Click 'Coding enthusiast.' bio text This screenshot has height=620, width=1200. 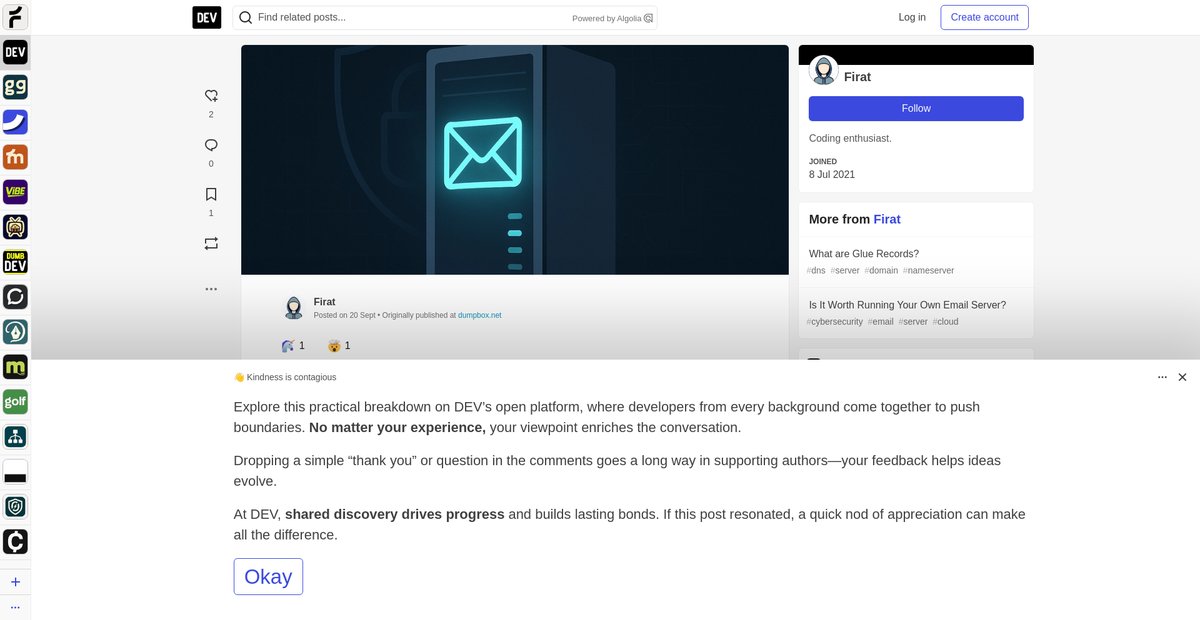point(850,138)
